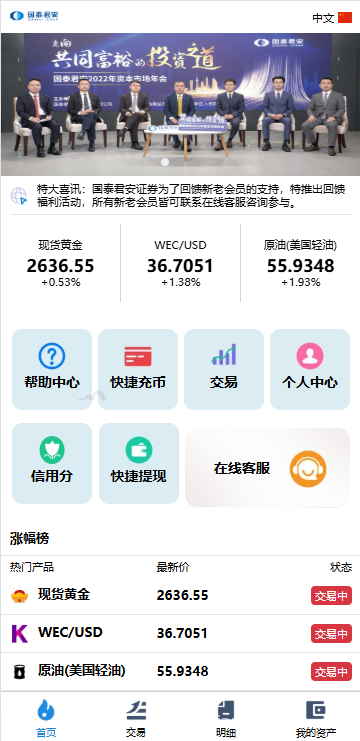
Task: Click 交易中 button for WEC/USD
Action: tap(331, 633)
